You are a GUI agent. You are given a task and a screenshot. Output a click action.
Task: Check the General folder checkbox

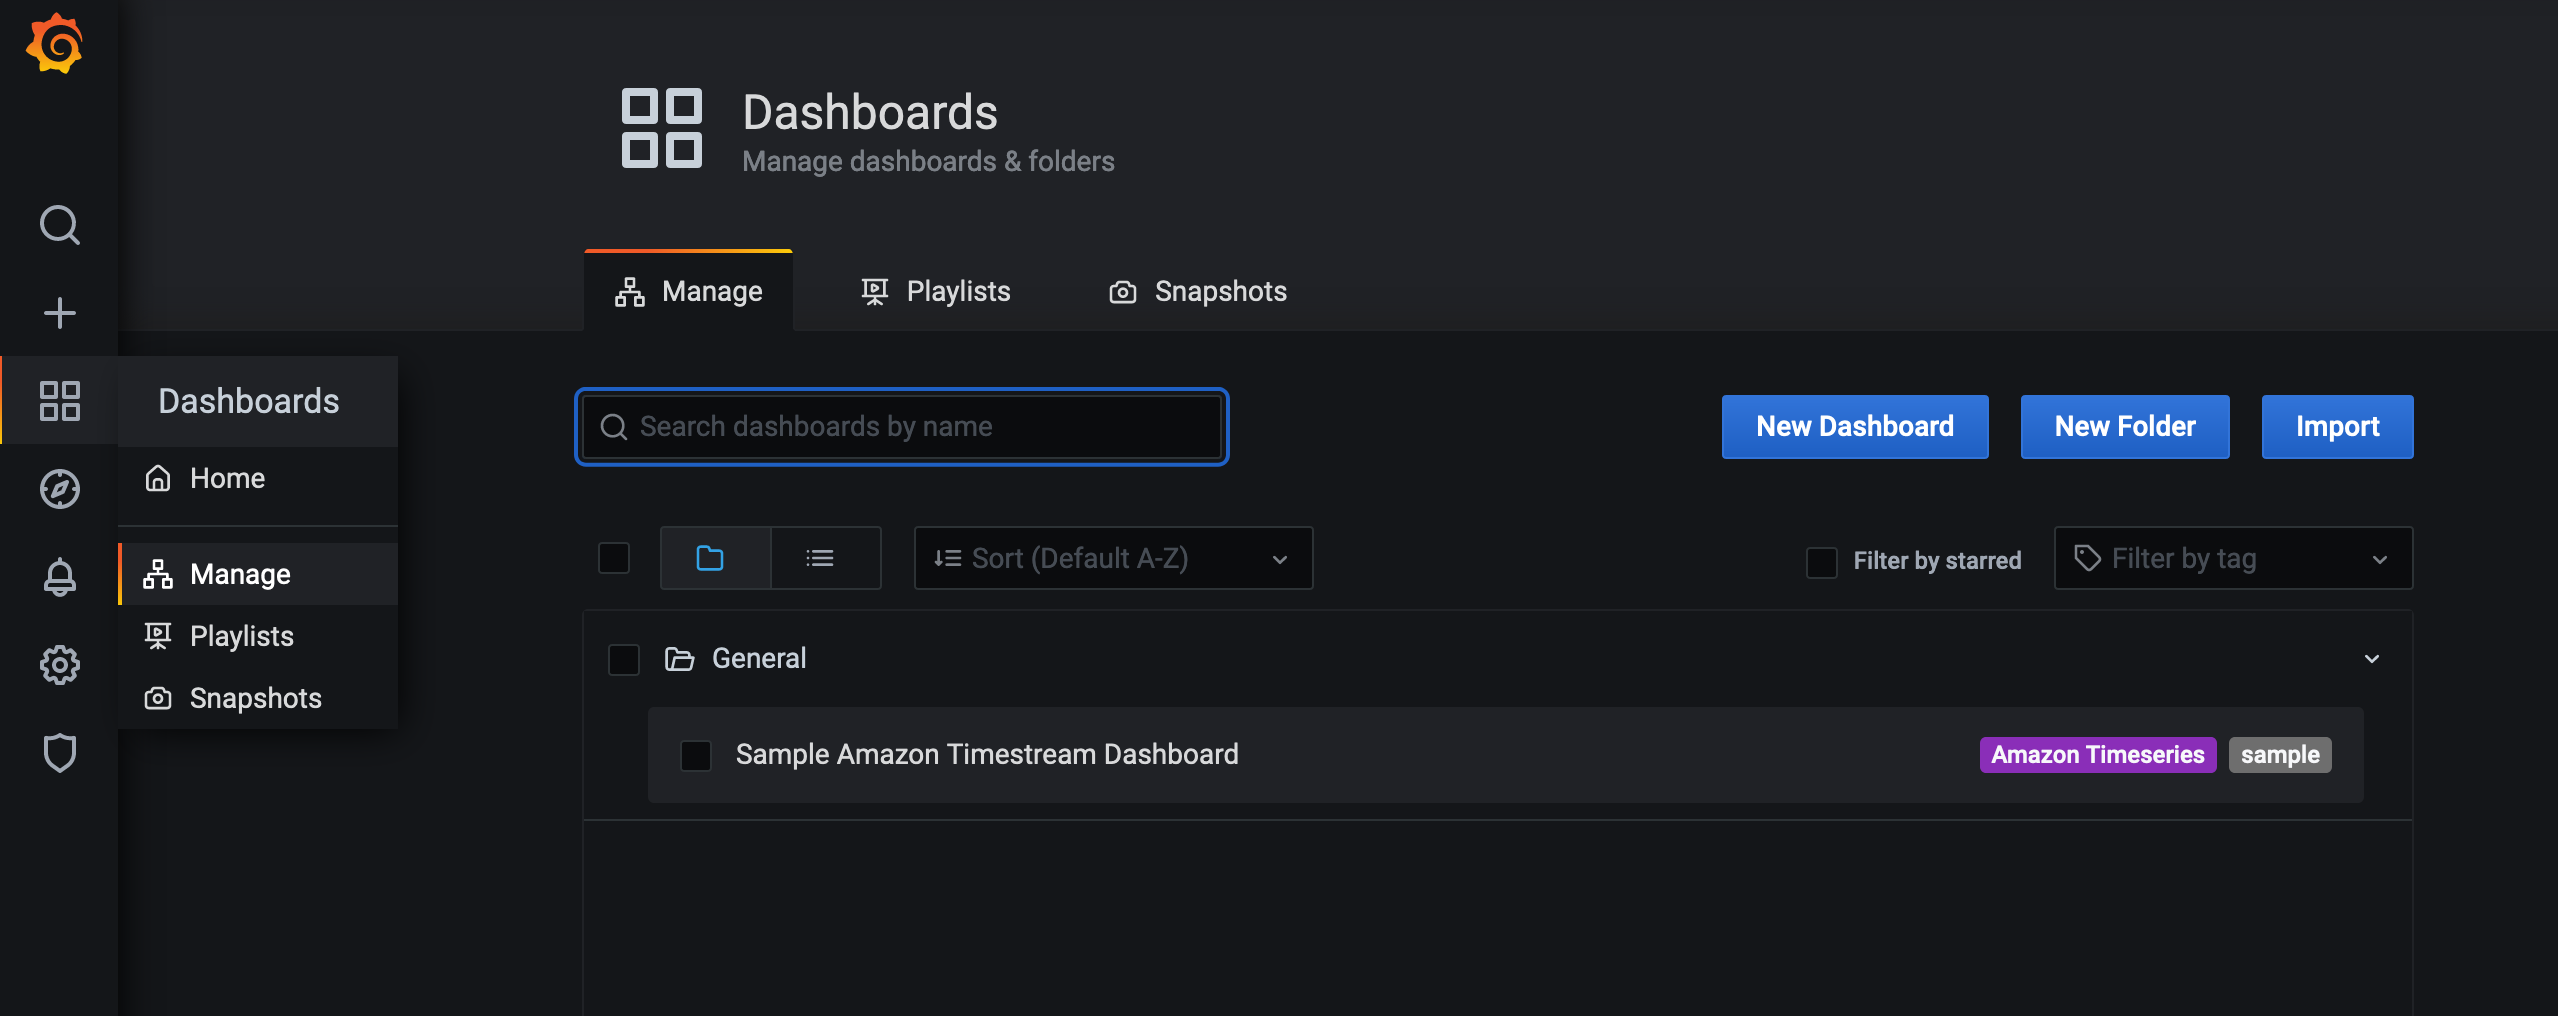click(623, 659)
